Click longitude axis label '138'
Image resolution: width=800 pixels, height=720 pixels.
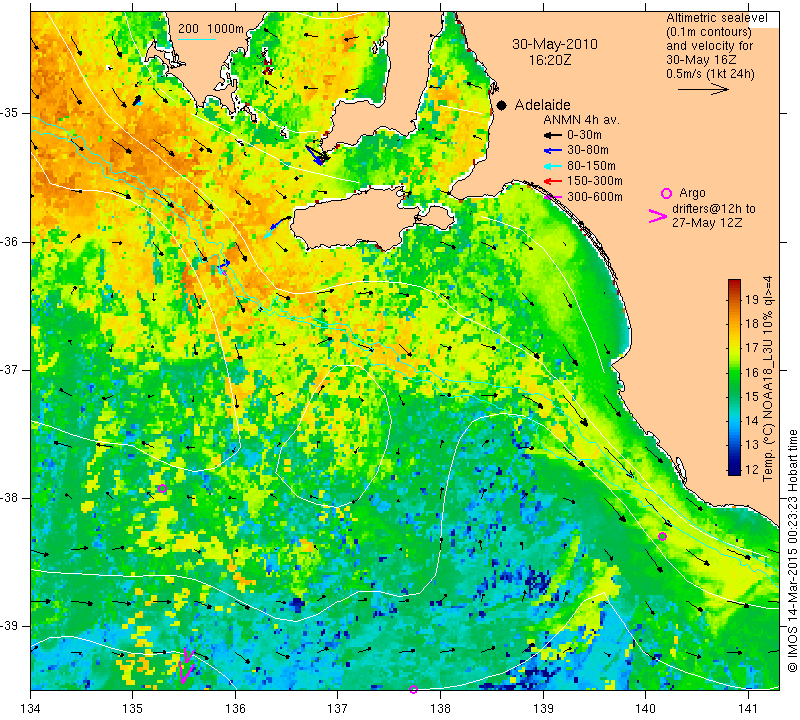(x=440, y=709)
